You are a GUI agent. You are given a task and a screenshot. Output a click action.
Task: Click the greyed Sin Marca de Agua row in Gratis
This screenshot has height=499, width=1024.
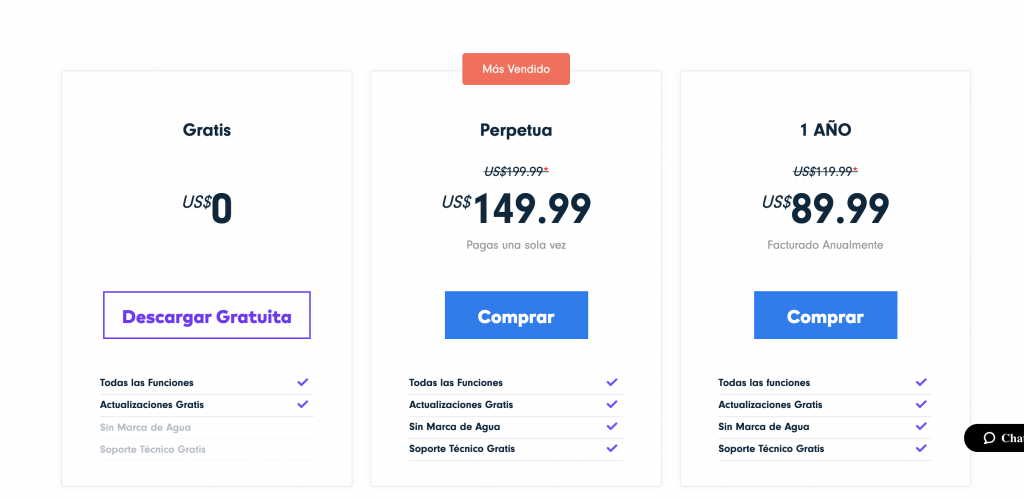click(x=206, y=428)
